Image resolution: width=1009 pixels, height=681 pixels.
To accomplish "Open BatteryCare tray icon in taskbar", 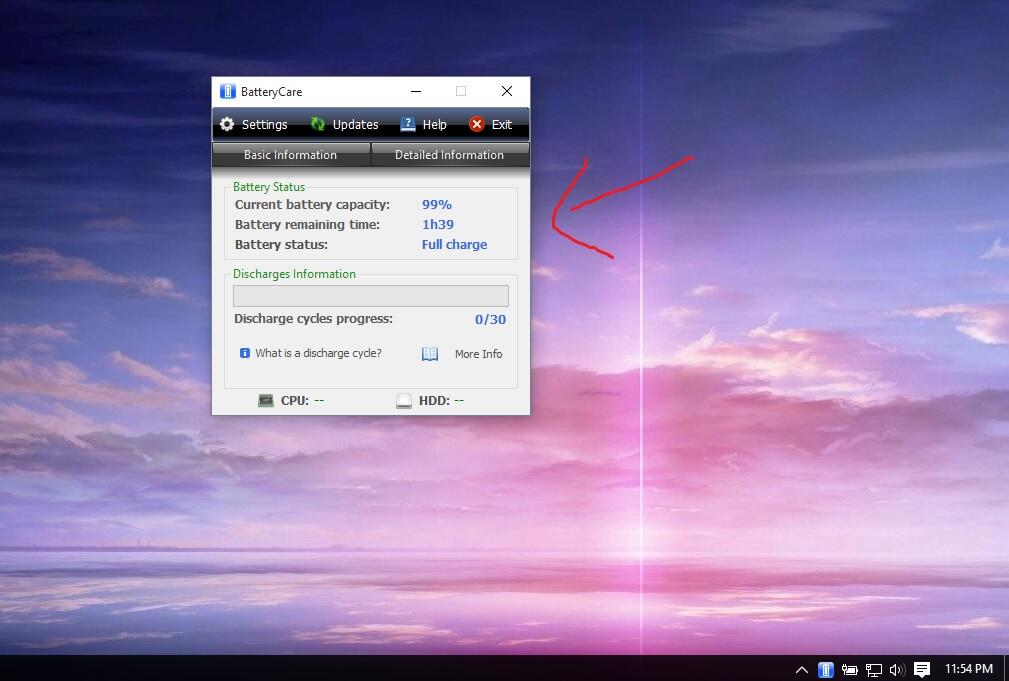I will [826, 669].
